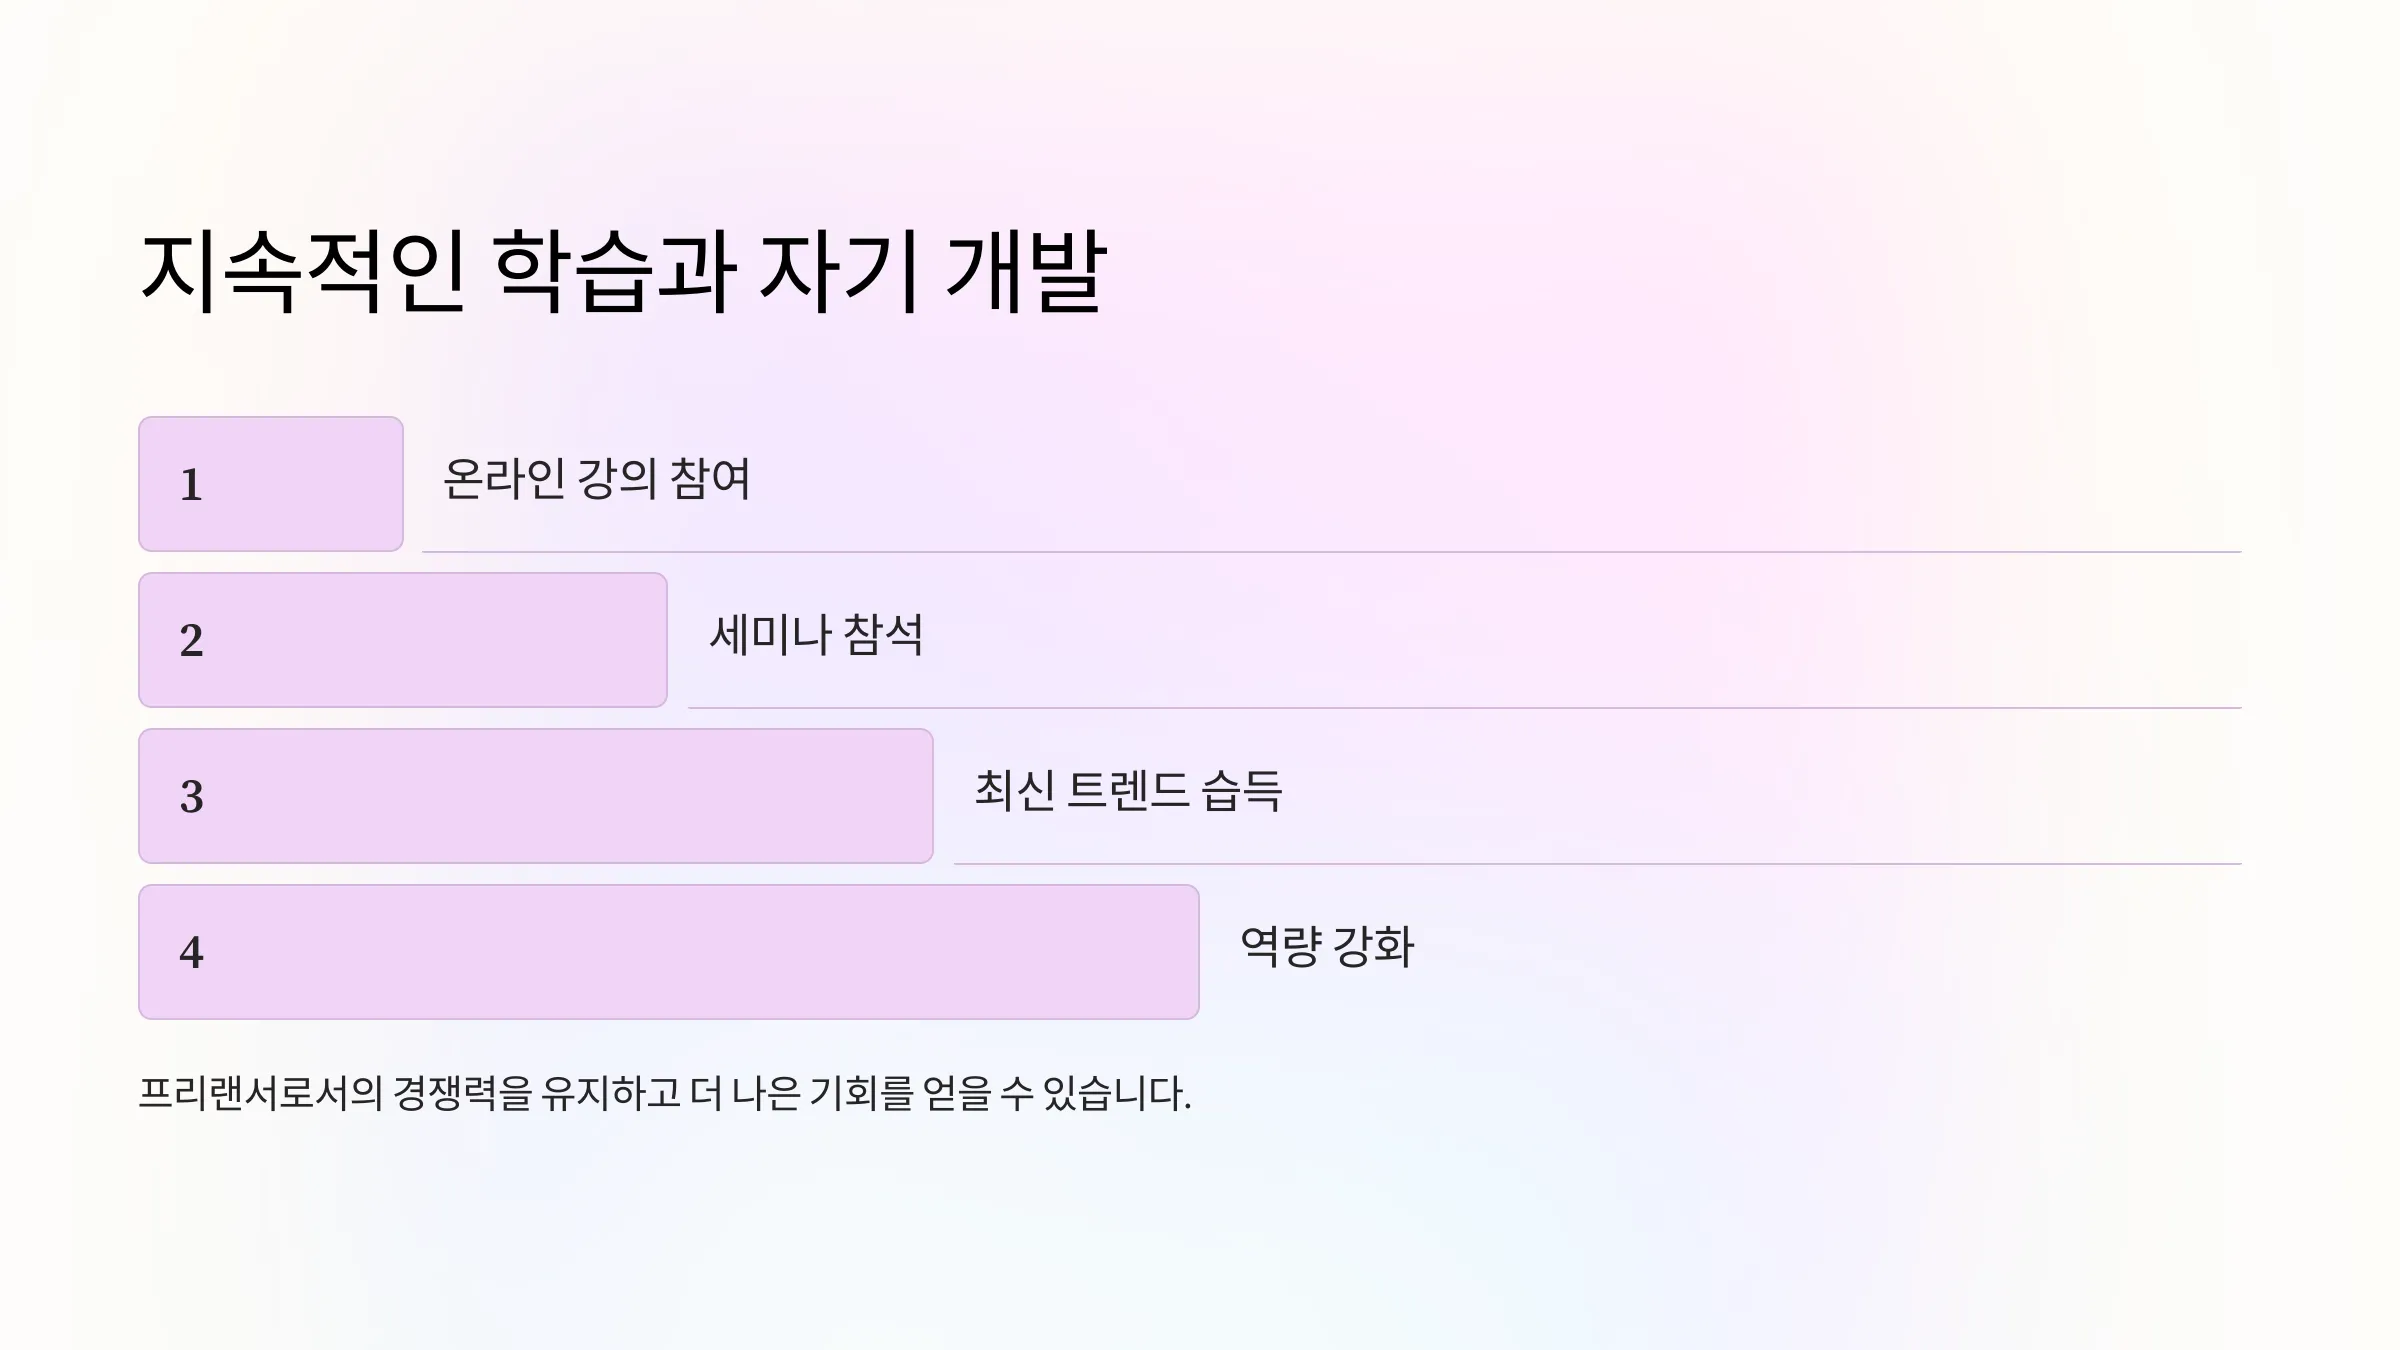Click the word 경쟁력을 in the footer
This screenshot has width=2400, height=1350.
click(462, 1093)
